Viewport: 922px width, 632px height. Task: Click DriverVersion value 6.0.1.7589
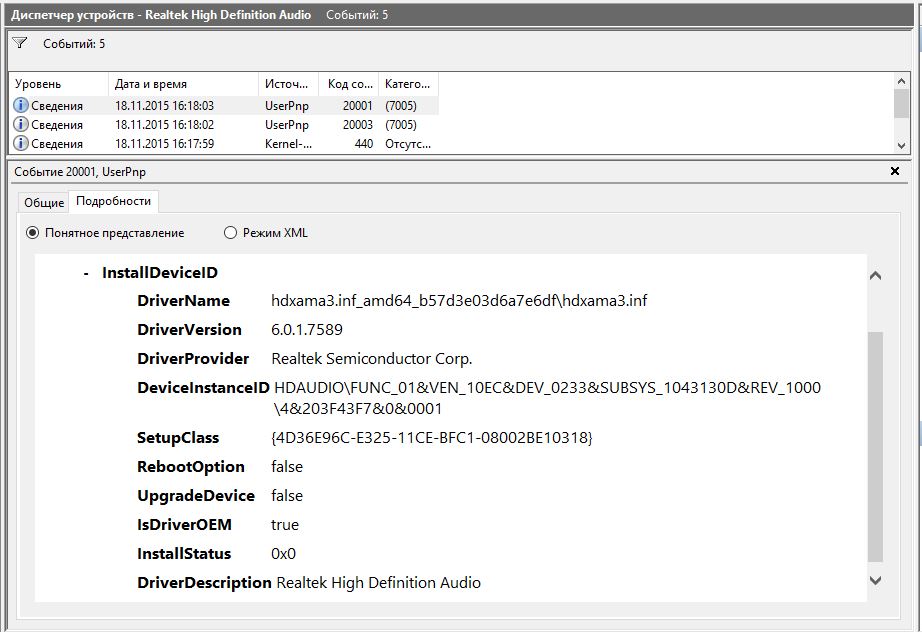click(306, 329)
